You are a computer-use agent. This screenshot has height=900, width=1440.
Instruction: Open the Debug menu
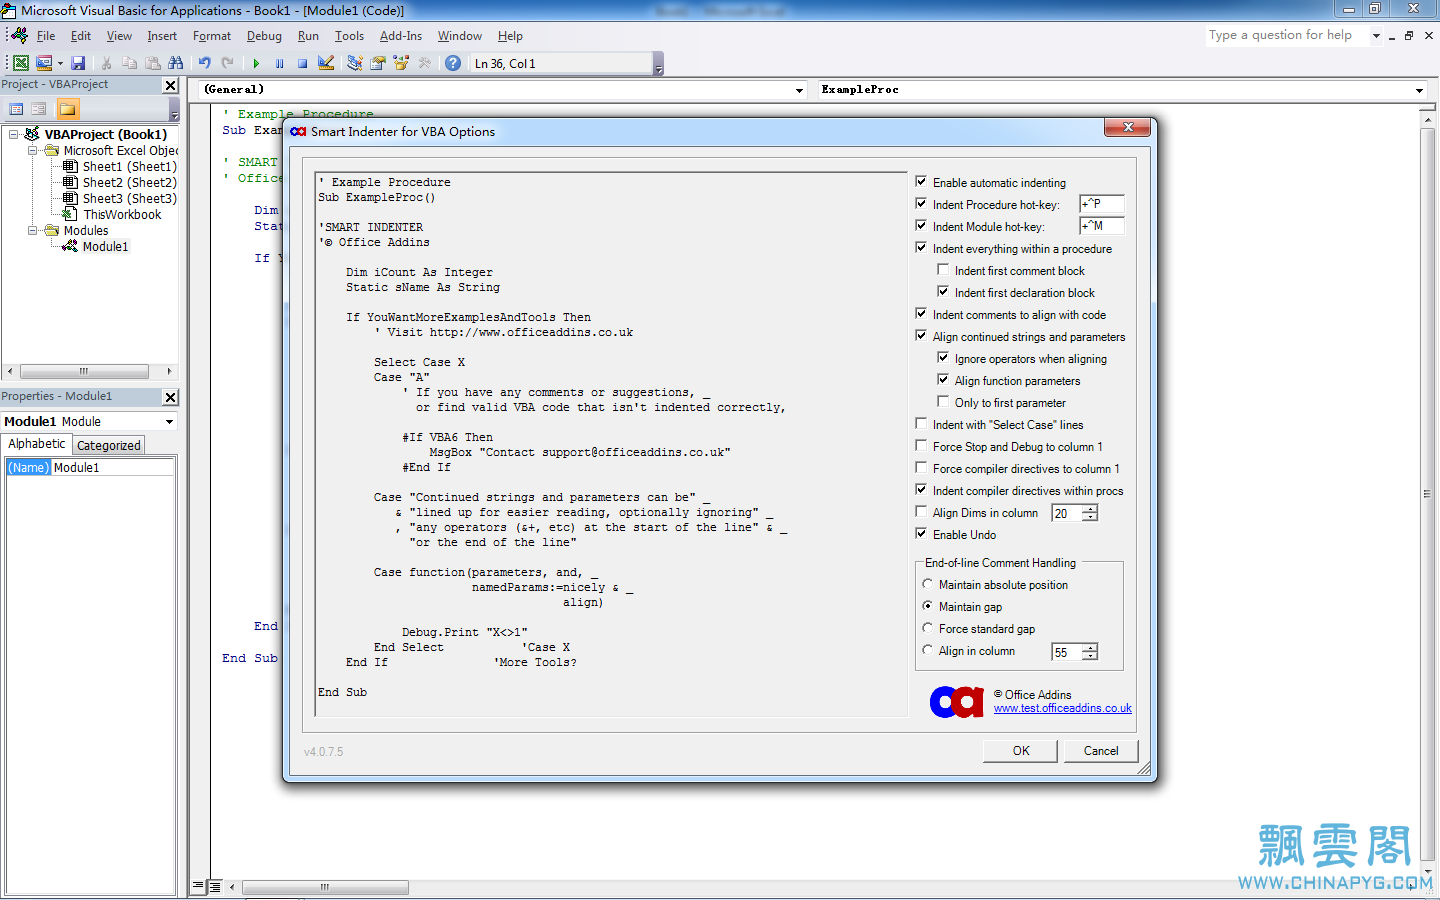pos(264,36)
